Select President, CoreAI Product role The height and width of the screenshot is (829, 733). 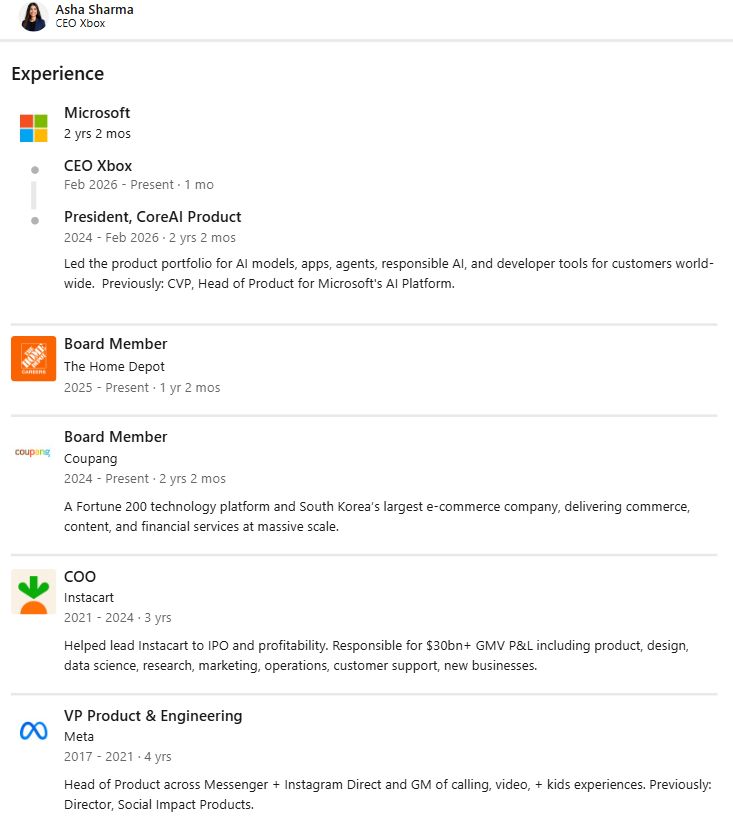pyautogui.click(x=152, y=217)
